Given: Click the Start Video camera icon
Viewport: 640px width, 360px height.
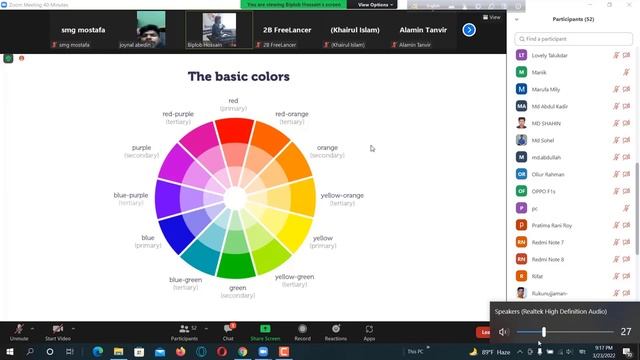Looking at the screenshot, I should (58, 329).
